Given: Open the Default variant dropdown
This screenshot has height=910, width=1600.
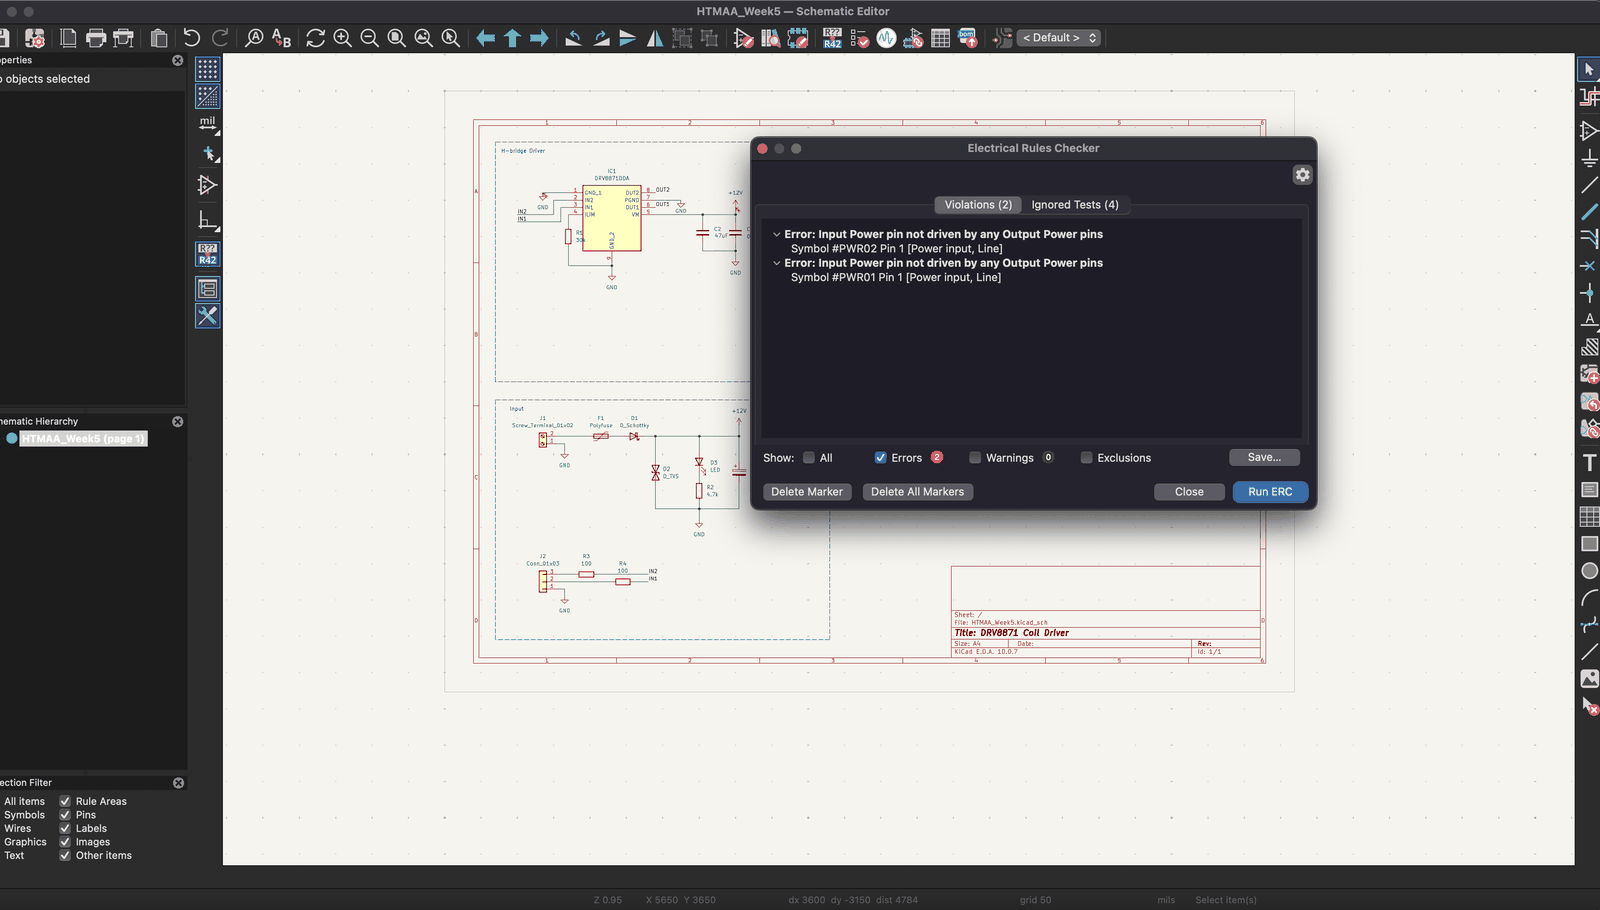Looking at the screenshot, I should click(1059, 38).
